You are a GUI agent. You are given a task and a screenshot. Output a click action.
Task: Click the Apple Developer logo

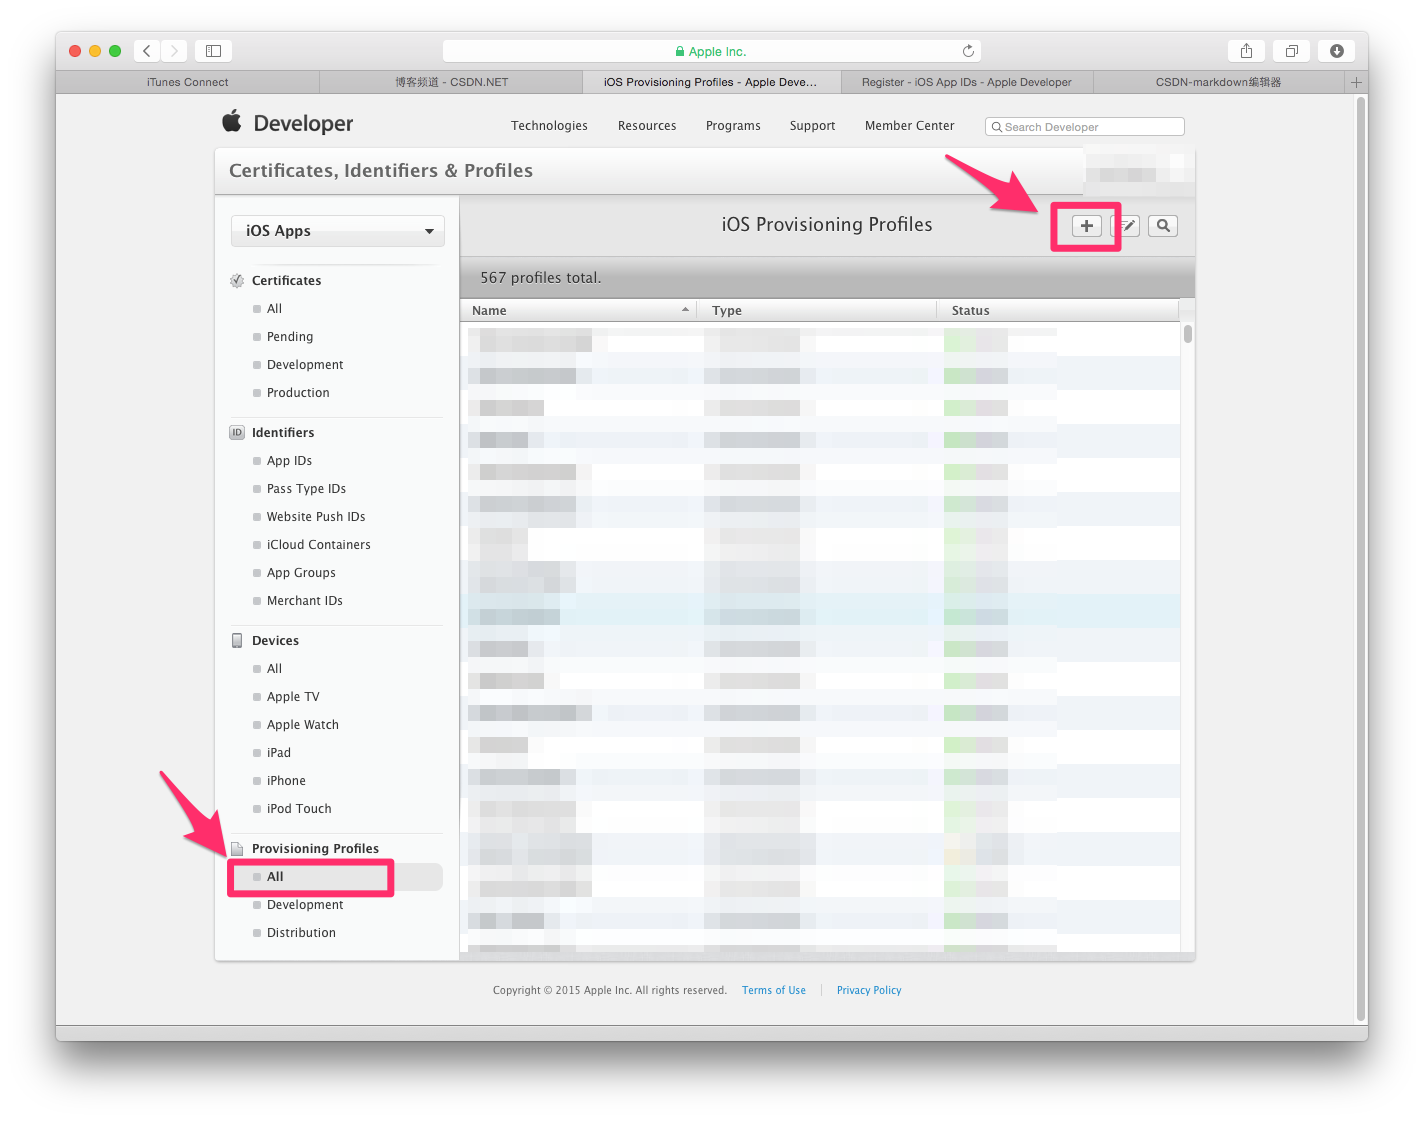232,121
